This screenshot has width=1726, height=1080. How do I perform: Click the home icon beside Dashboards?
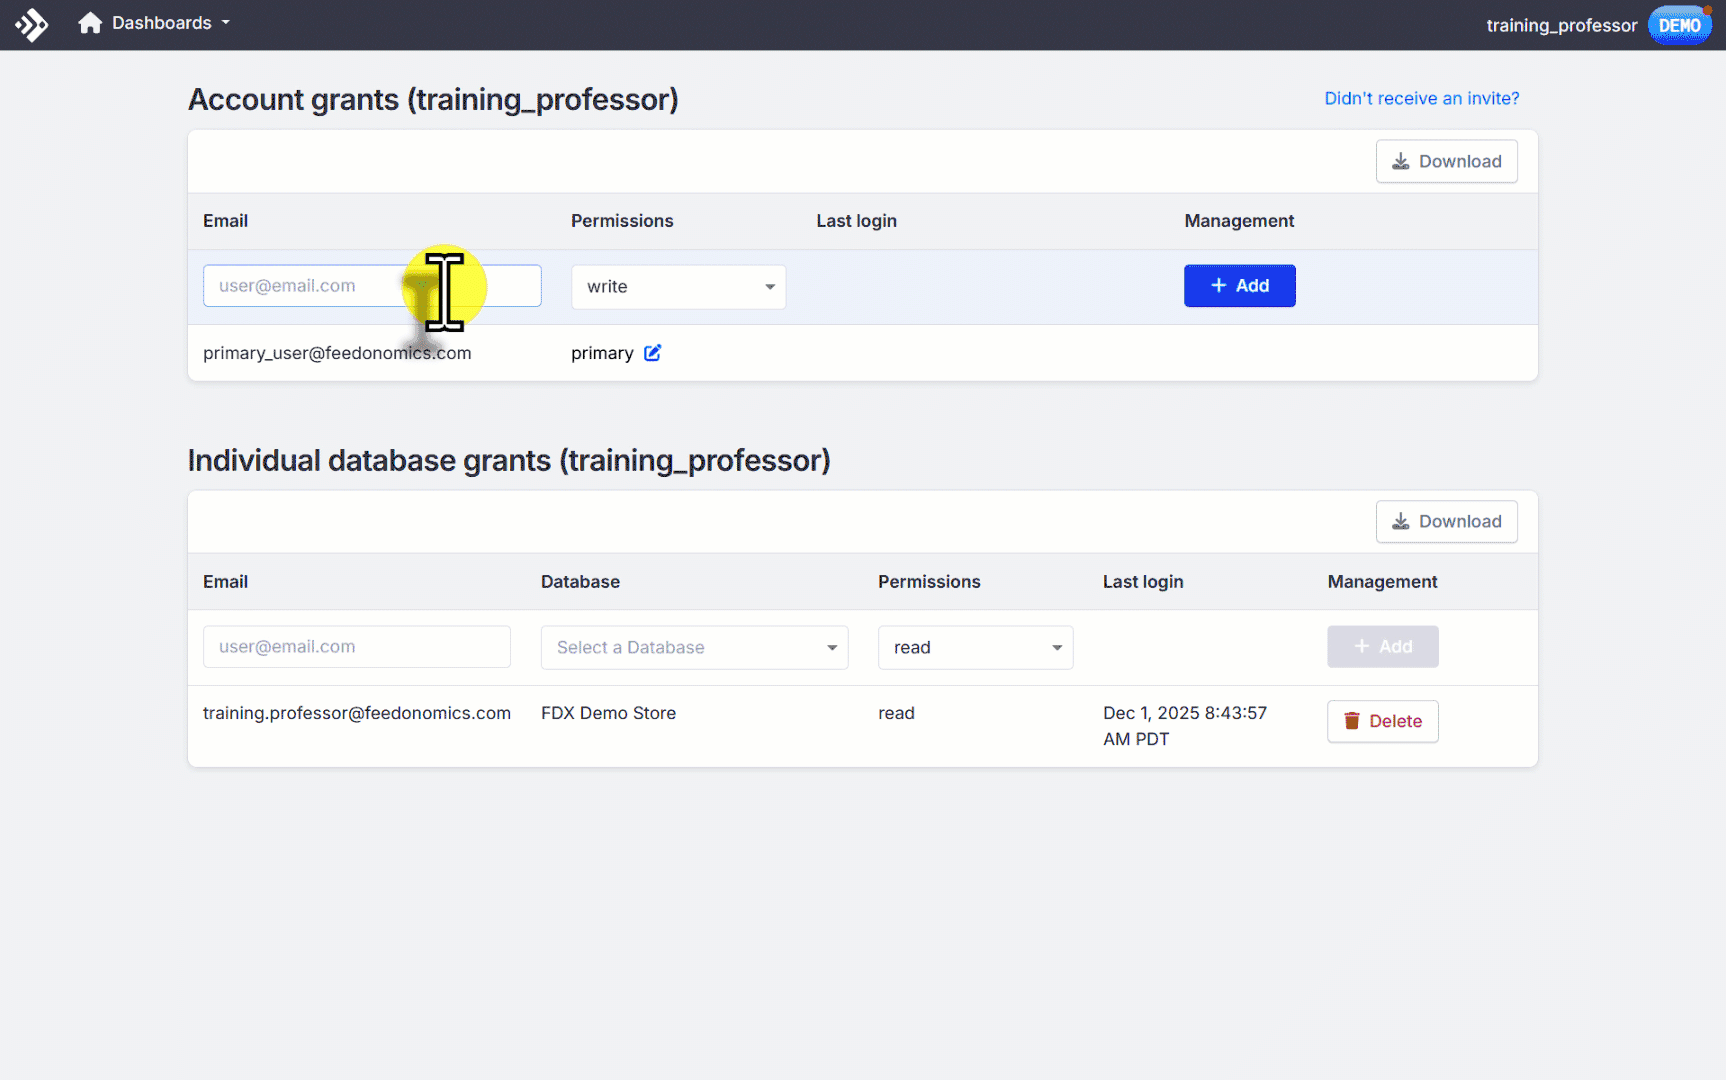tap(90, 23)
